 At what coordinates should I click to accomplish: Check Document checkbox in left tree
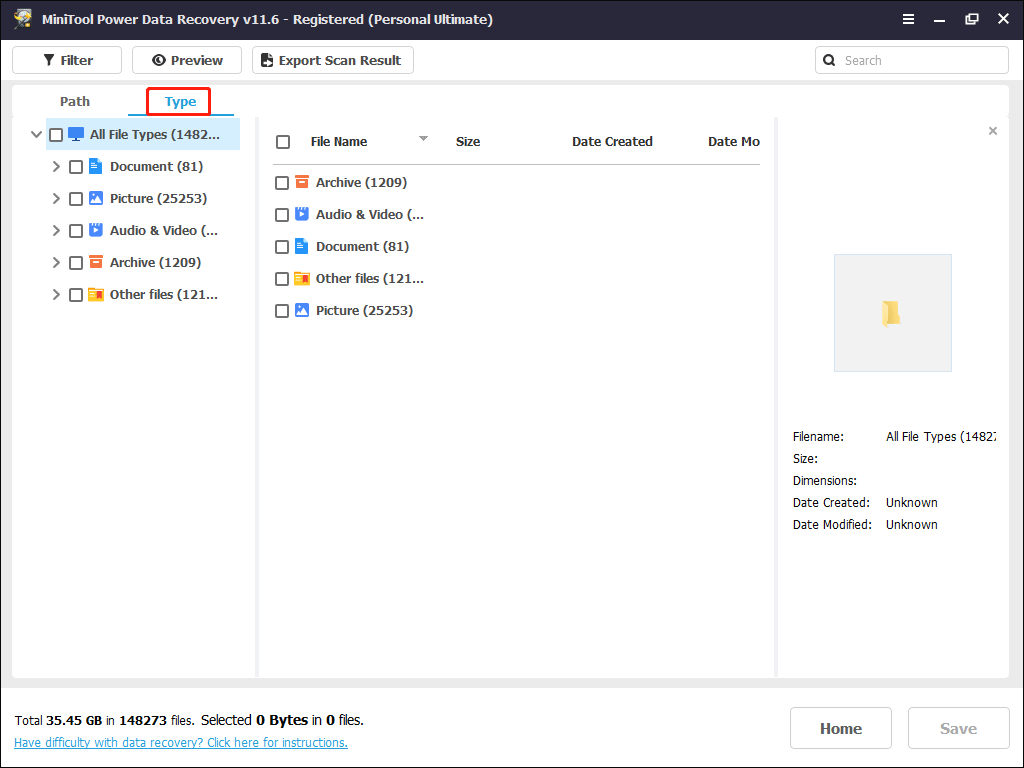(76, 167)
